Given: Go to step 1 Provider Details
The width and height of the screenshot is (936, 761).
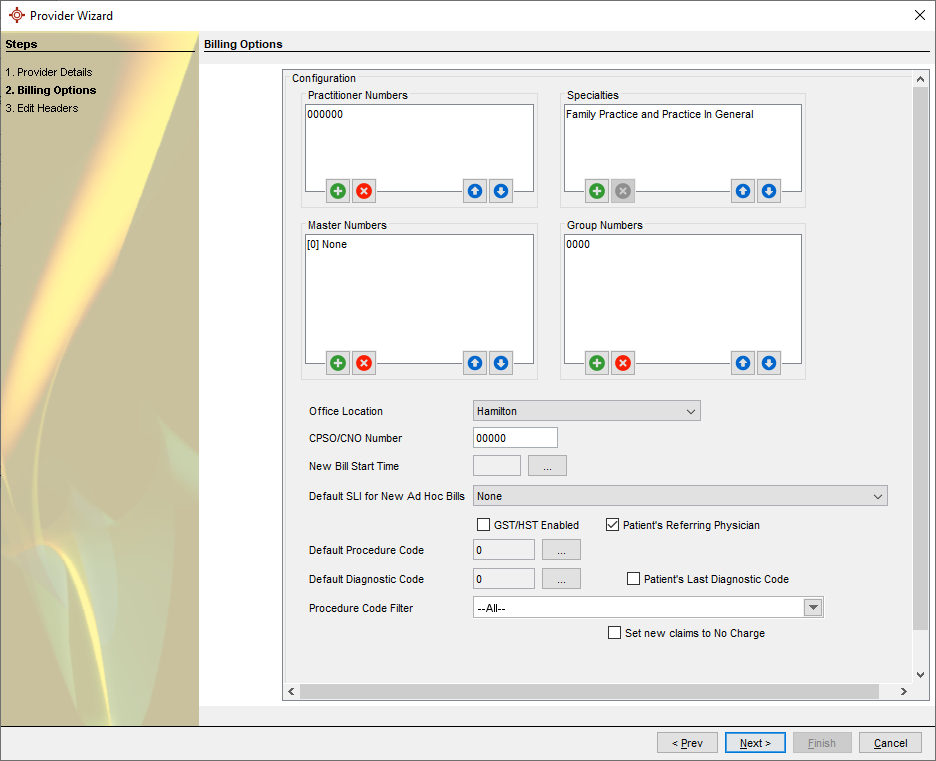Looking at the screenshot, I should 49,72.
